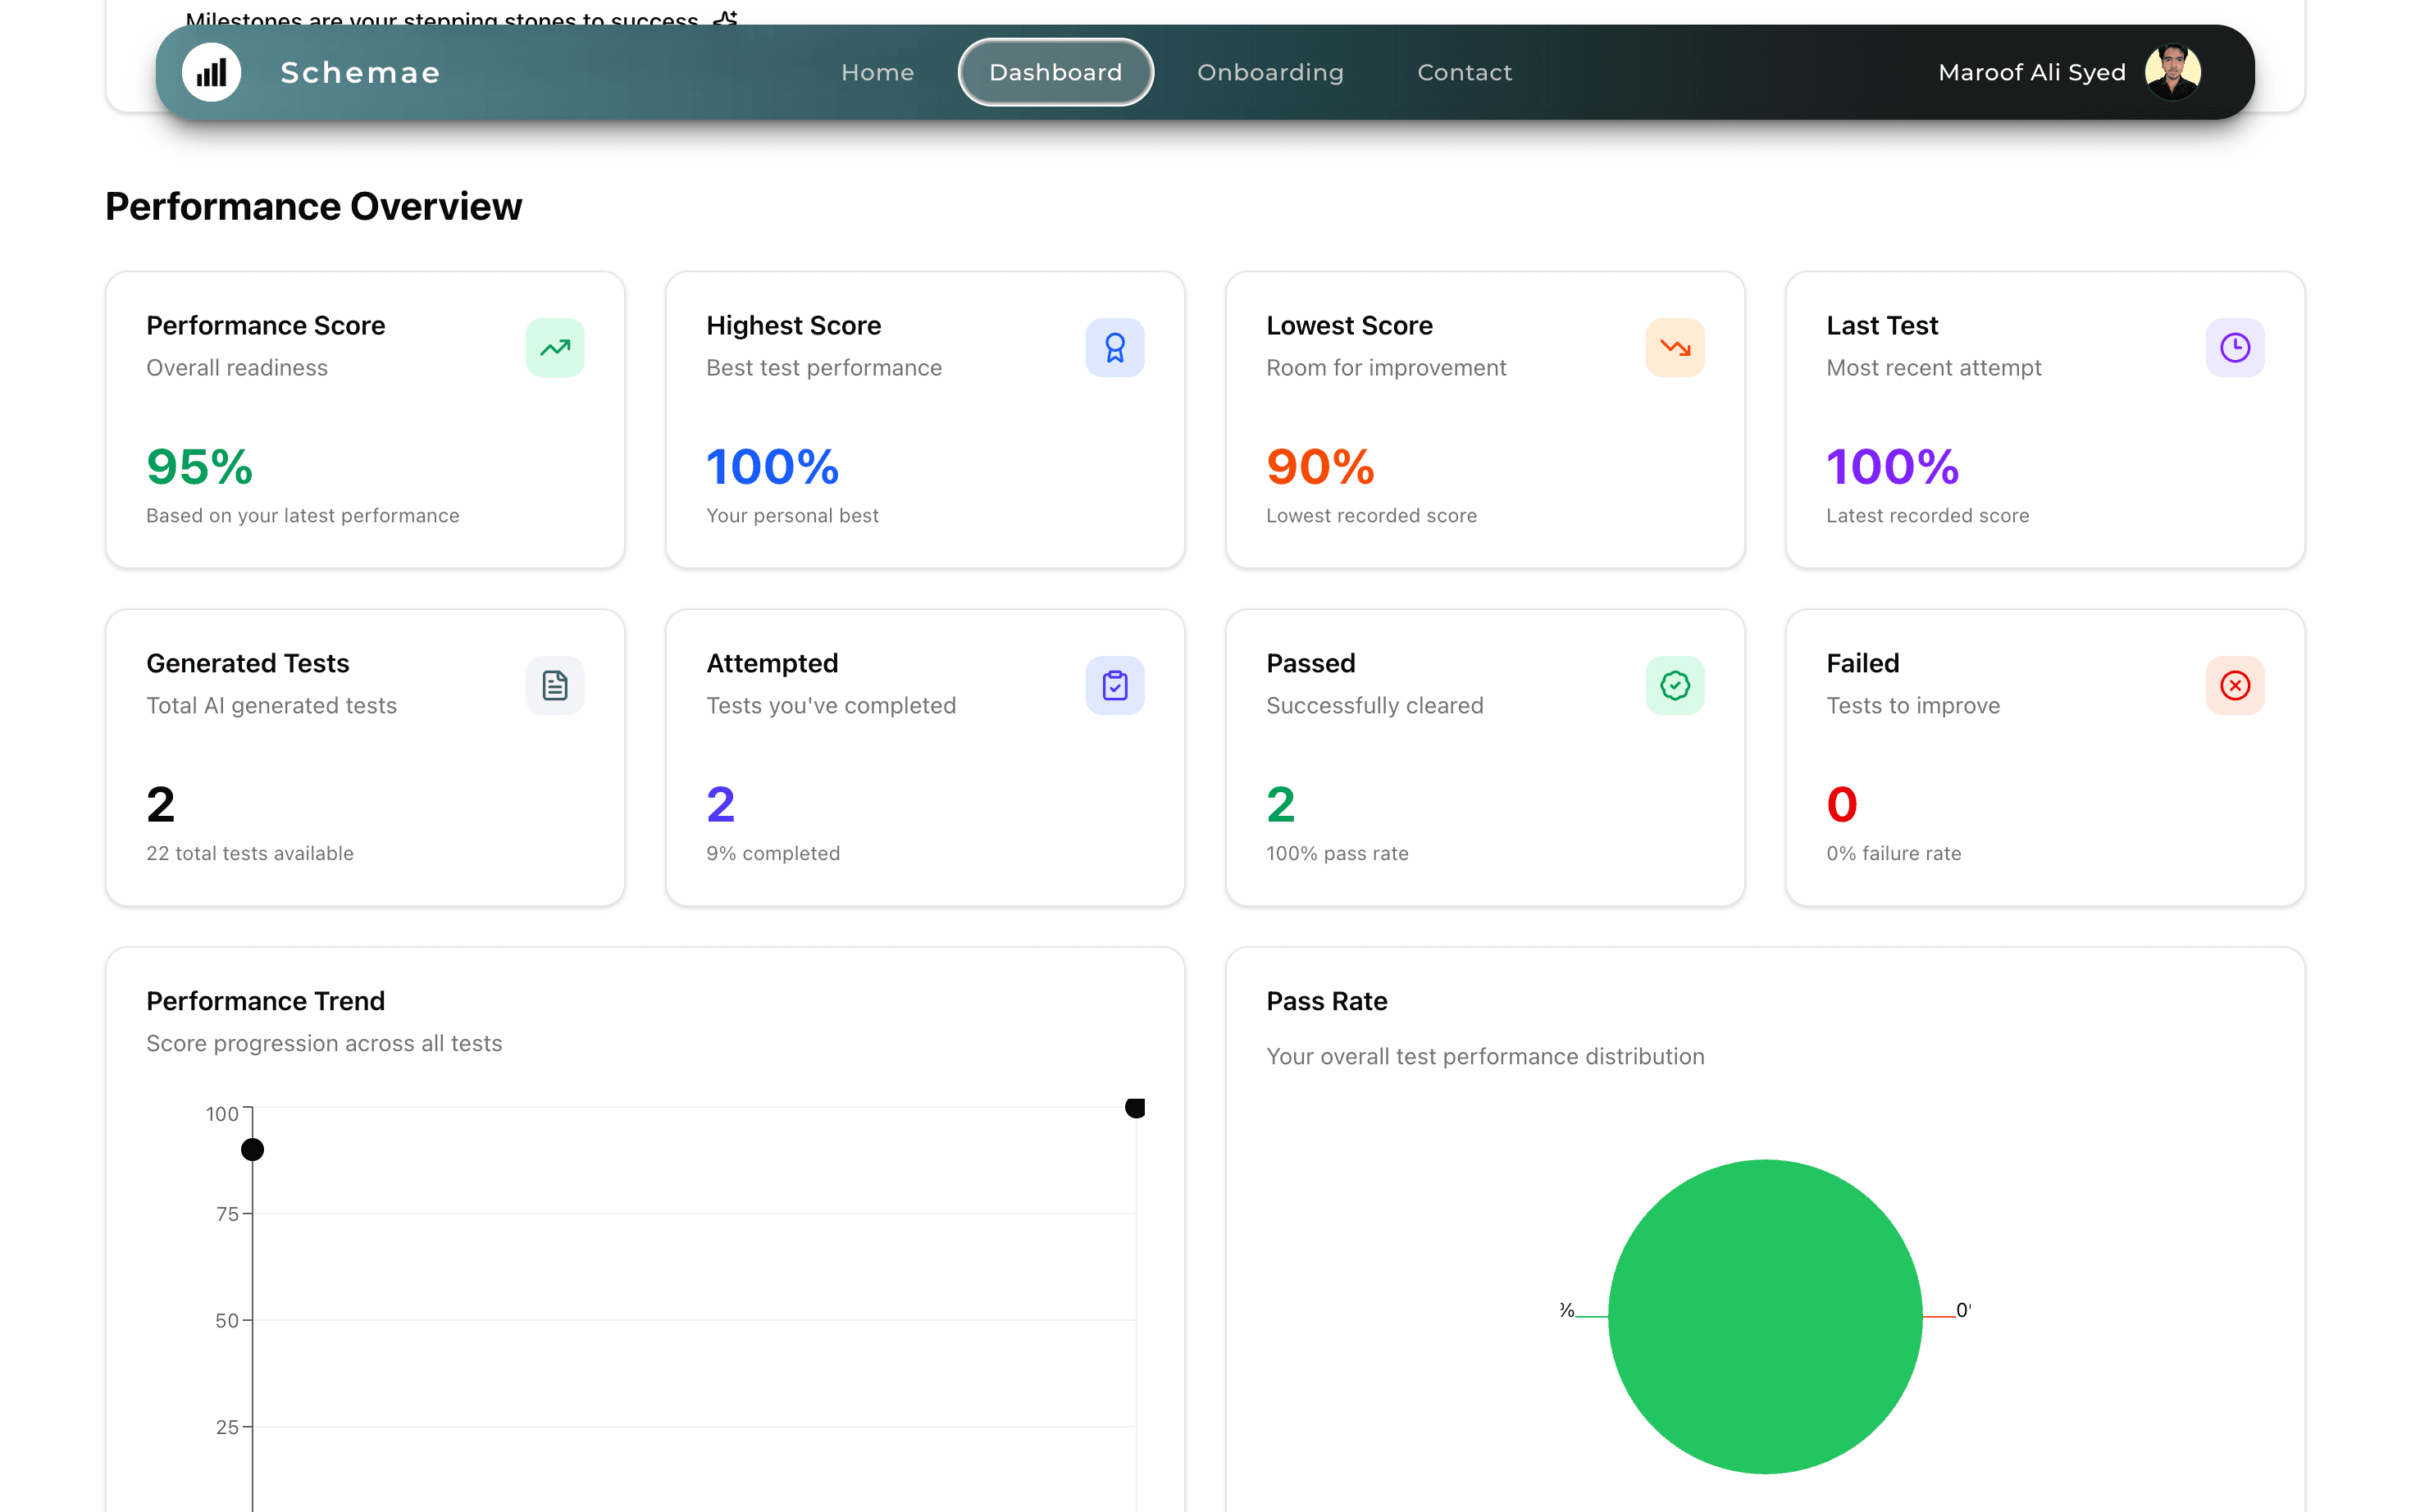Click the Failed count value 0
The height and width of the screenshot is (1512, 2411).
1841,804
